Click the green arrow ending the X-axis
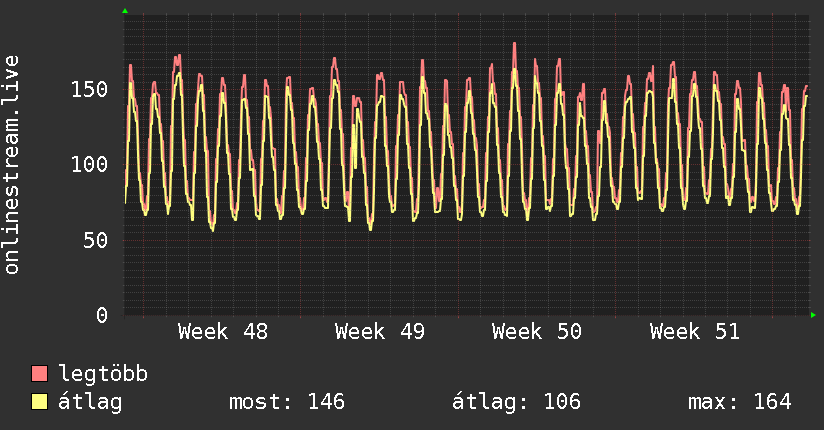The height and width of the screenshot is (430, 824). click(814, 315)
